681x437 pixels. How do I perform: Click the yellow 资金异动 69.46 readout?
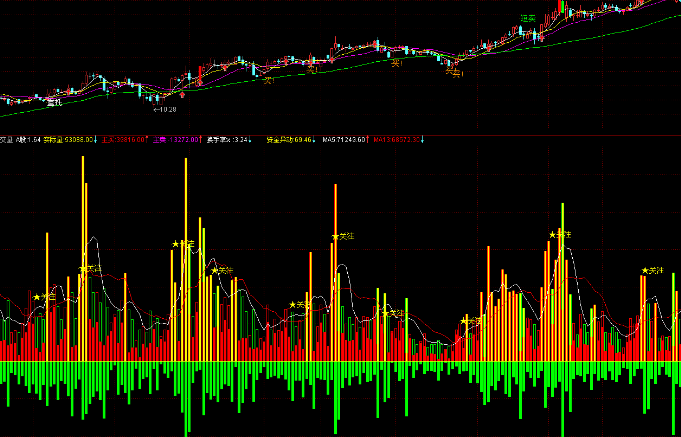(x=291, y=140)
